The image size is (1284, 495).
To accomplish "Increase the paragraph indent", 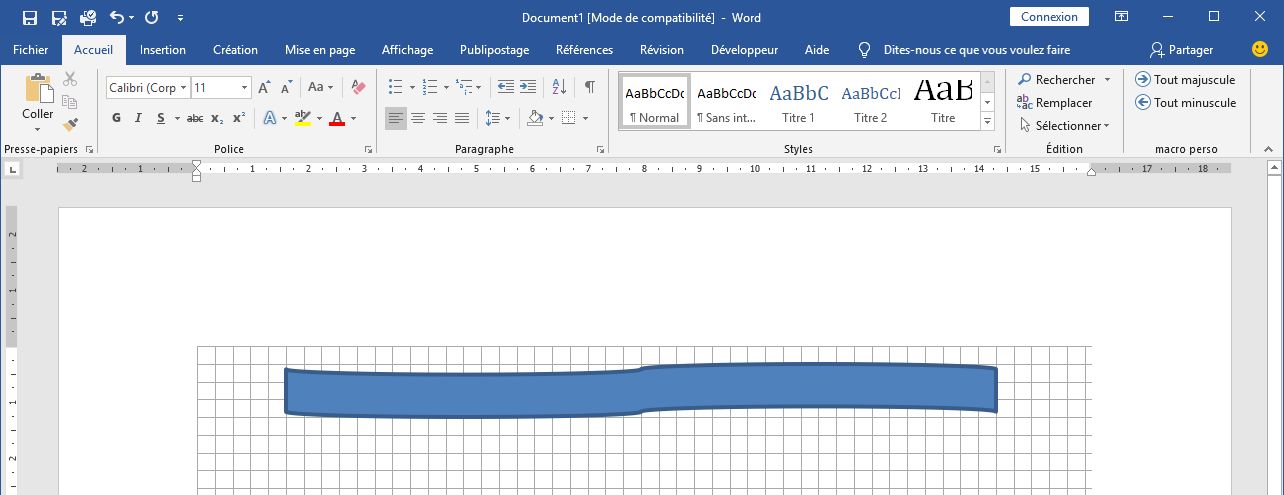I will click(528, 87).
